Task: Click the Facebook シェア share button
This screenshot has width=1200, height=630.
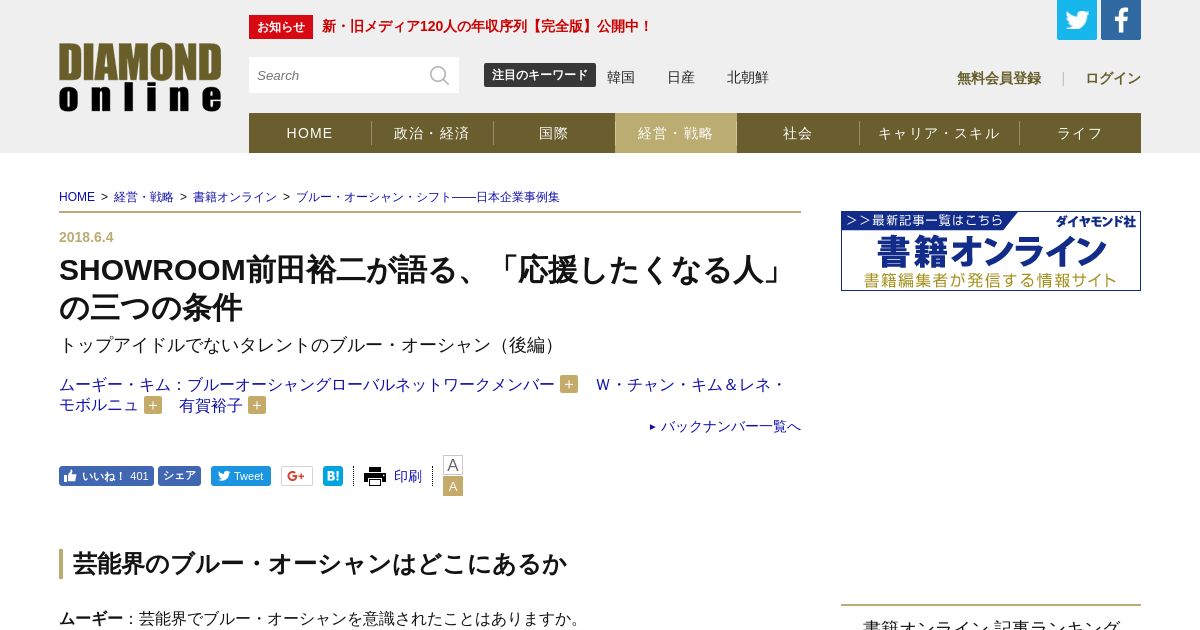Action: [179, 476]
